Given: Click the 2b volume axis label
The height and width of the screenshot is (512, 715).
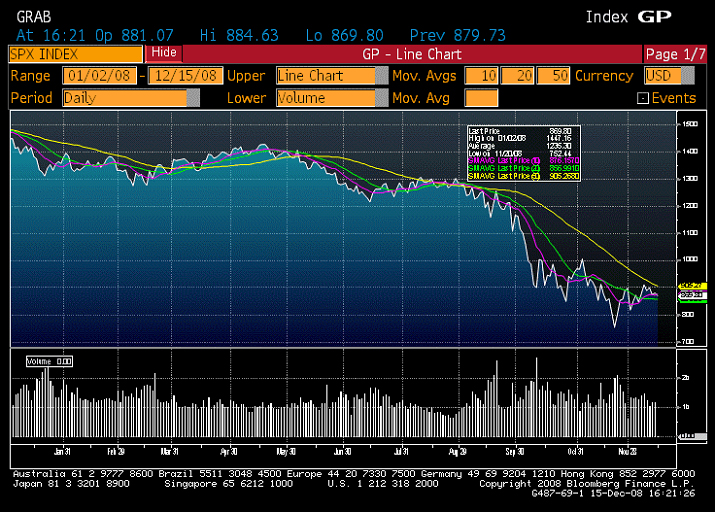Looking at the screenshot, I should [x=685, y=378].
